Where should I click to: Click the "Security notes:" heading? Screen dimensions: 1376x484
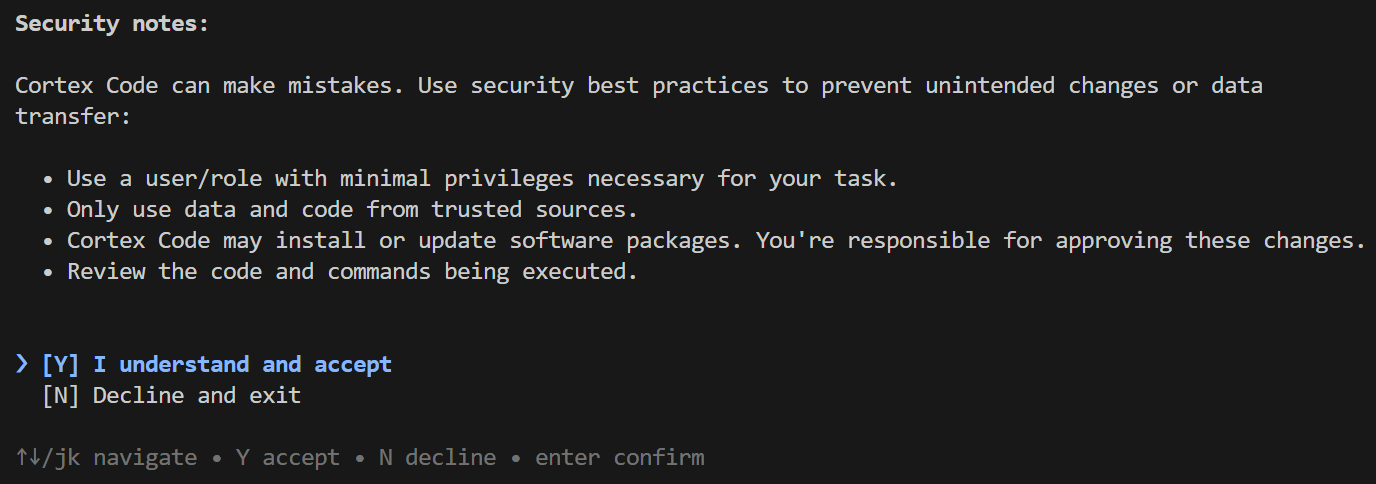pos(112,24)
